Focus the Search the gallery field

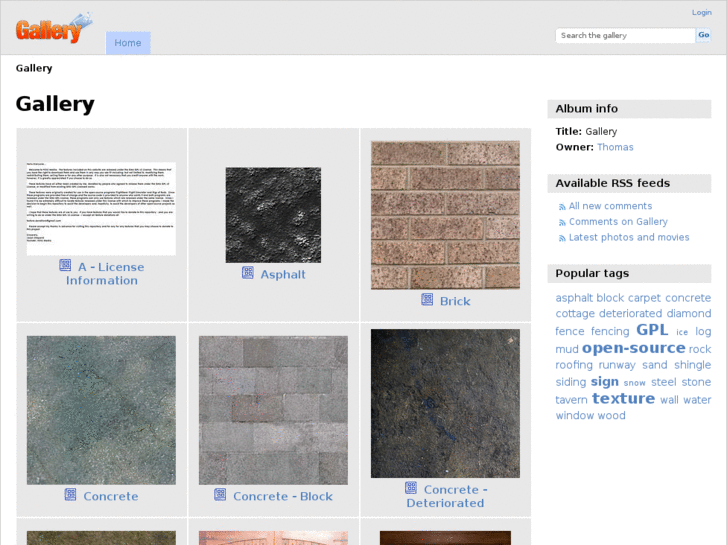[x=625, y=36]
